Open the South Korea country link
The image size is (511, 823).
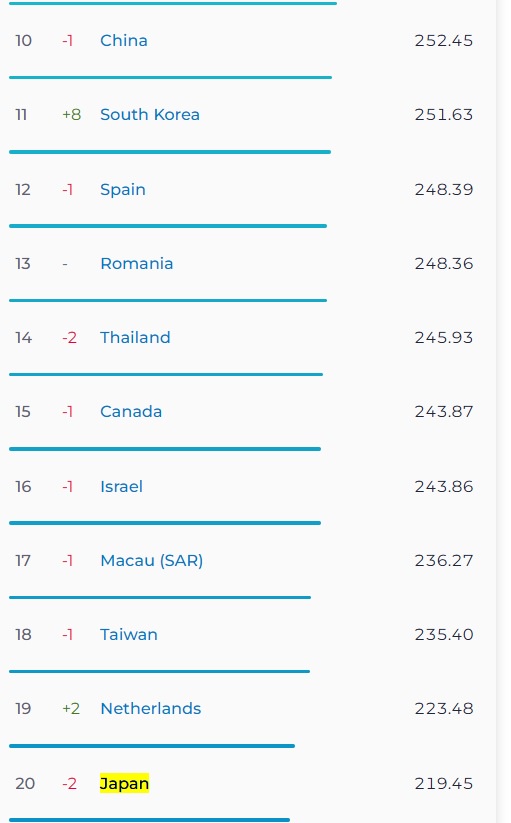tap(150, 114)
